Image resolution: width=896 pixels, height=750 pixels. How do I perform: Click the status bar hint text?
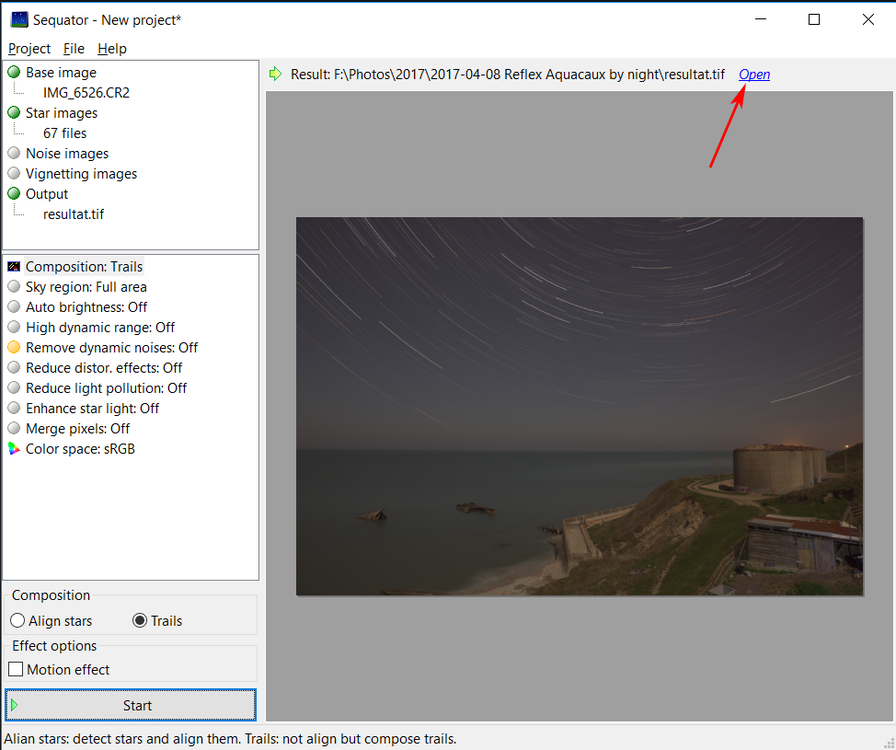[230, 739]
